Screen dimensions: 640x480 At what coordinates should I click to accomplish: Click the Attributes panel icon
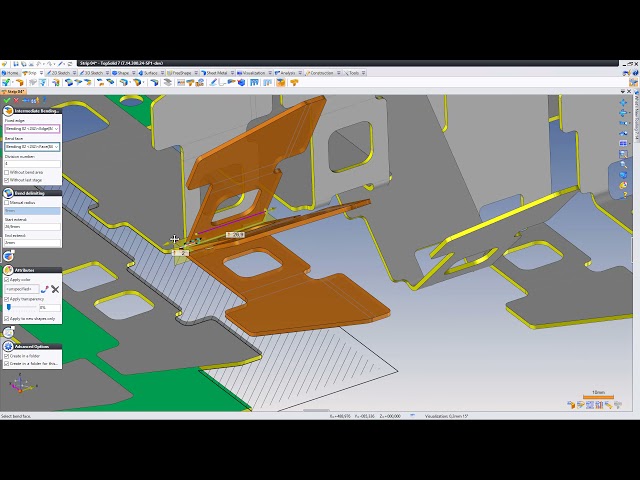coord(8,270)
